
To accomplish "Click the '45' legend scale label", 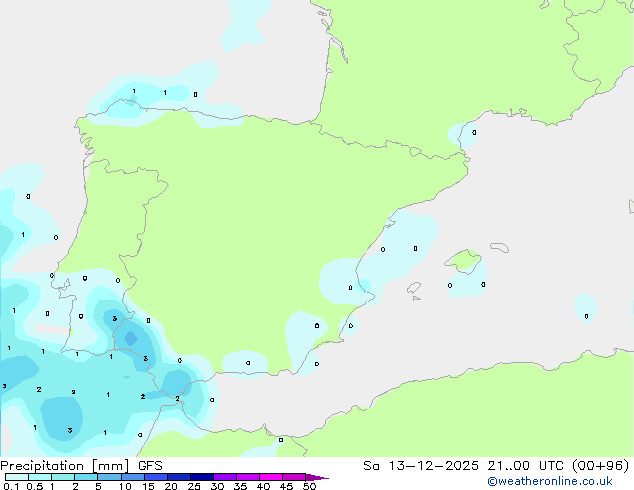I will 286,486.
